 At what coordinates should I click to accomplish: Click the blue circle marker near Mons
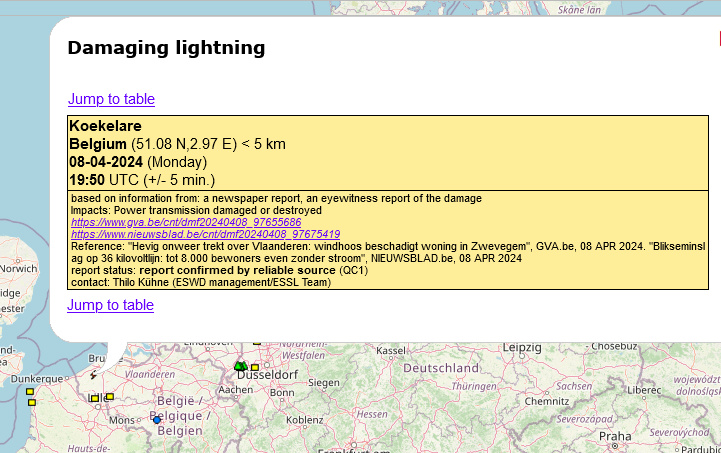(157, 420)
